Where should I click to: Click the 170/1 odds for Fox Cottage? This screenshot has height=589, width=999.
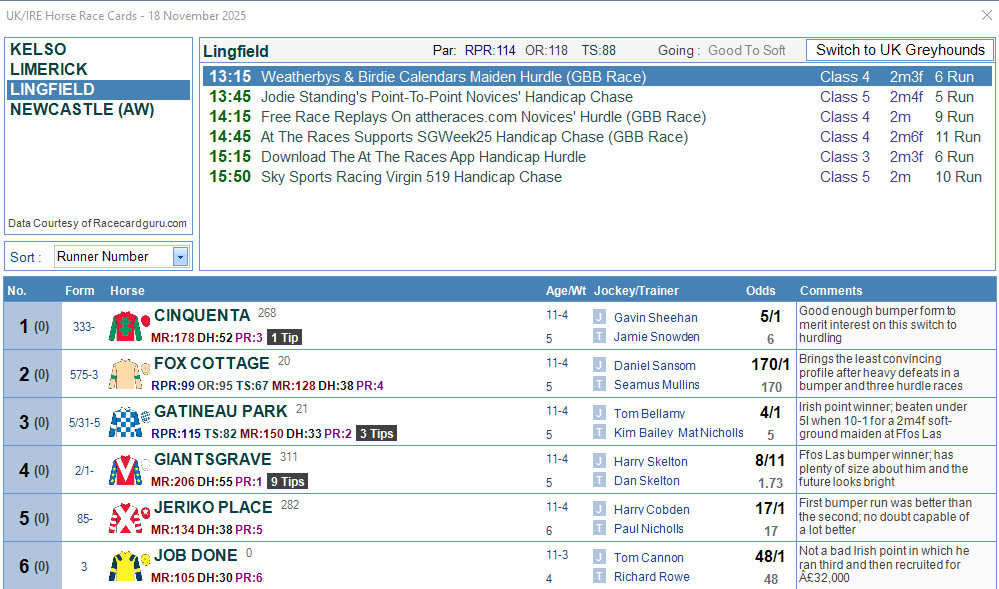click(x=770, y=365)
